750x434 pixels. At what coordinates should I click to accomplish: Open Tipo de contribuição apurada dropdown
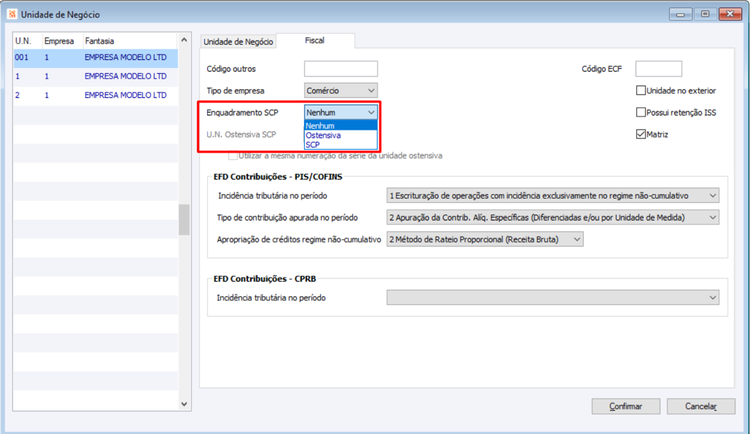click(552, 218)
